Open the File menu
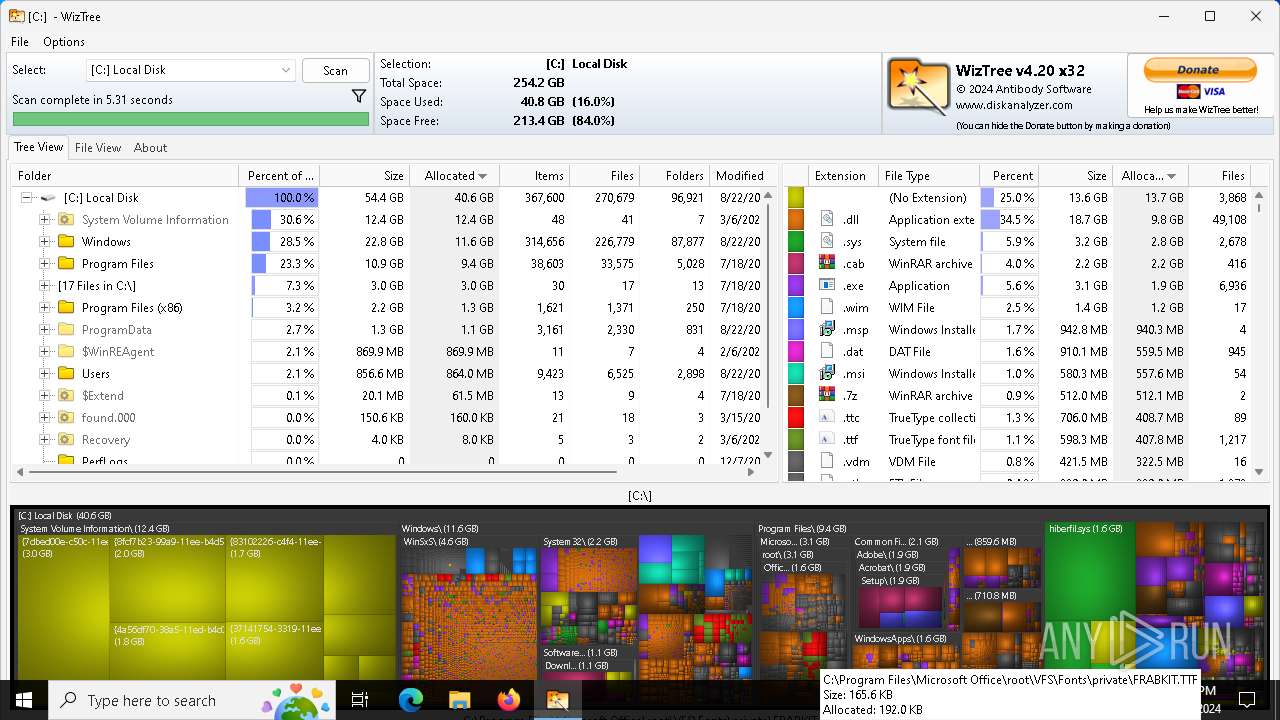Viewport: 1280px width, 720px height. pyautogui.click(x=20, y=42)
